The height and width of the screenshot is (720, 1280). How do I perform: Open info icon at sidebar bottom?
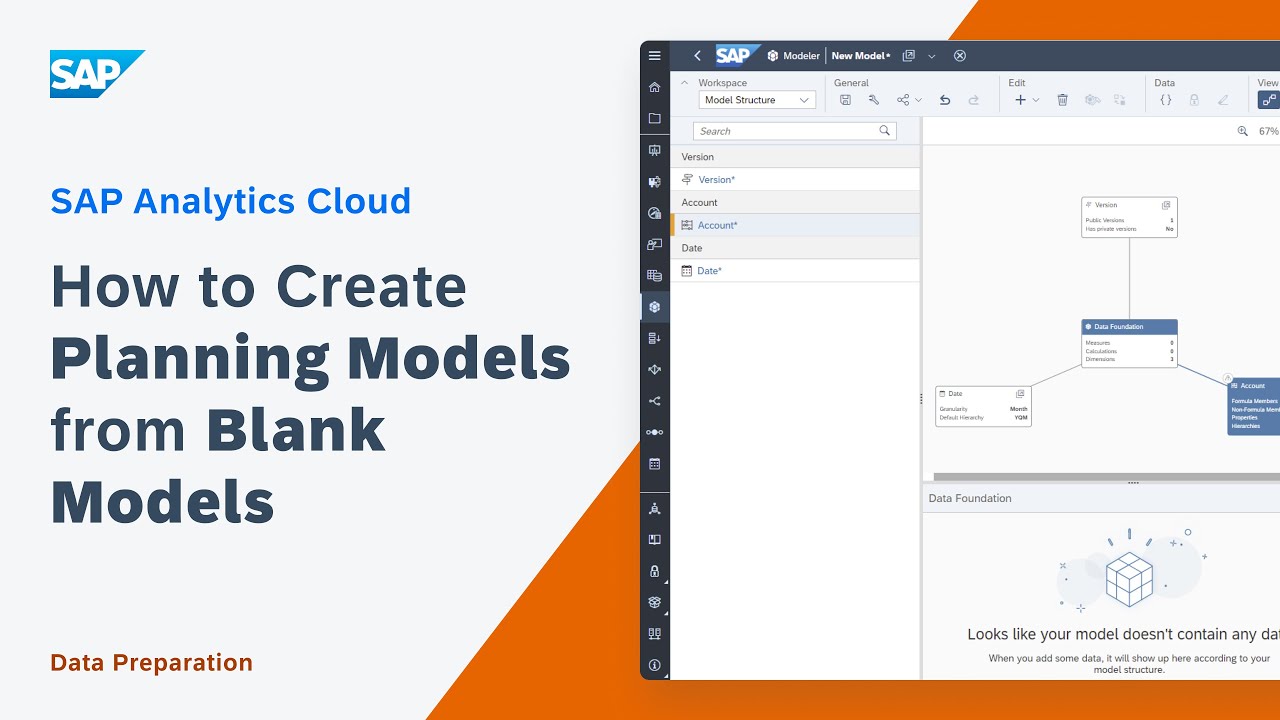[x=655, y=665]
